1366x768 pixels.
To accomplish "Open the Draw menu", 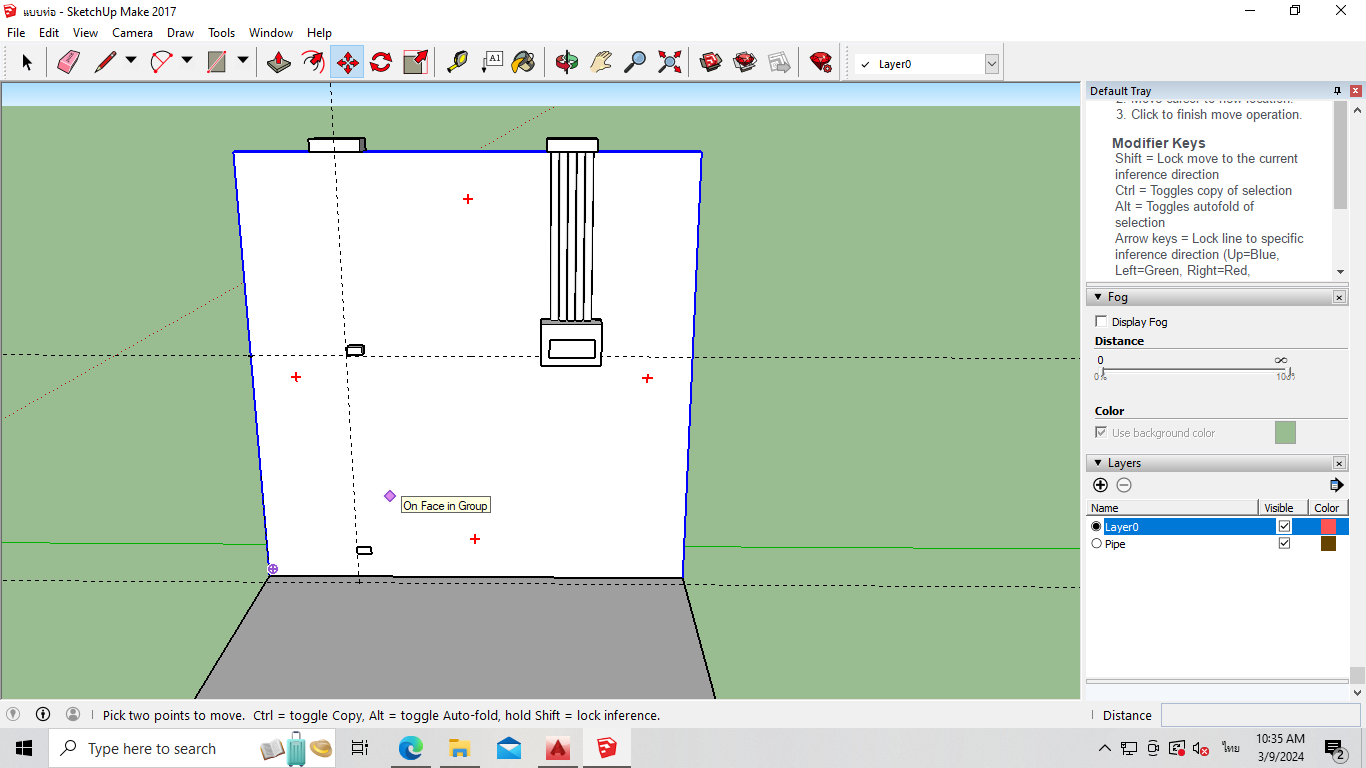I will [x=181, y=32].
